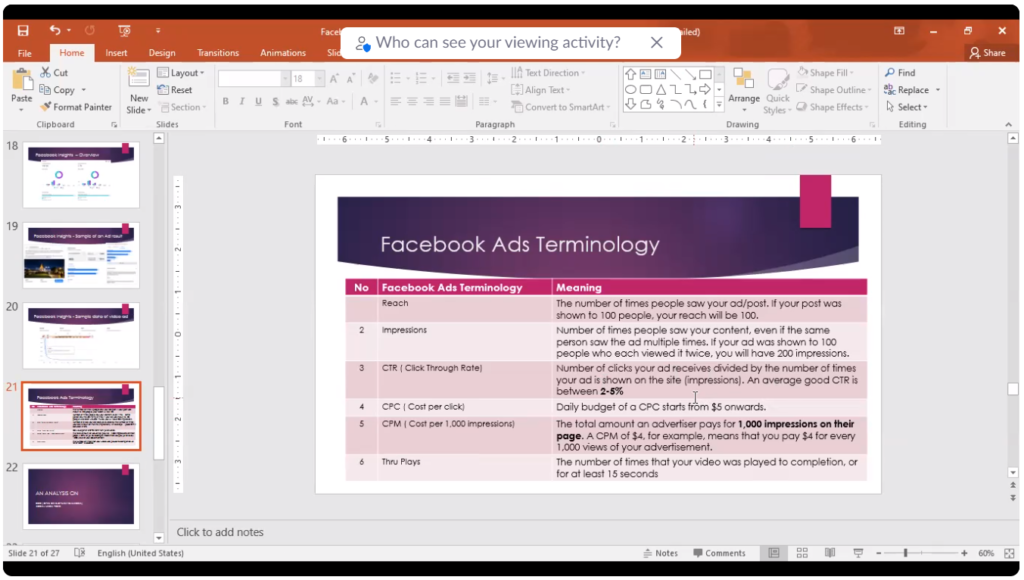Select the Format Painter tool
Image resolution: width=1024 pixels, height=580 pixels.
[77, 107]
